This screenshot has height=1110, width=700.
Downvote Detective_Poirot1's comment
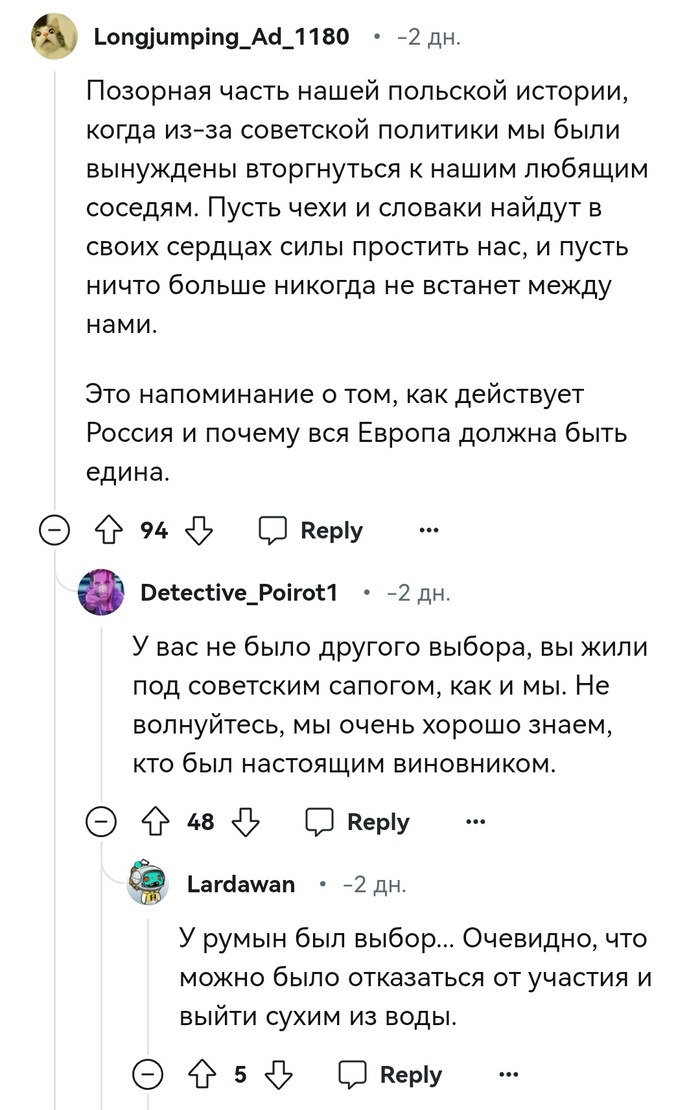click(246, 822)
